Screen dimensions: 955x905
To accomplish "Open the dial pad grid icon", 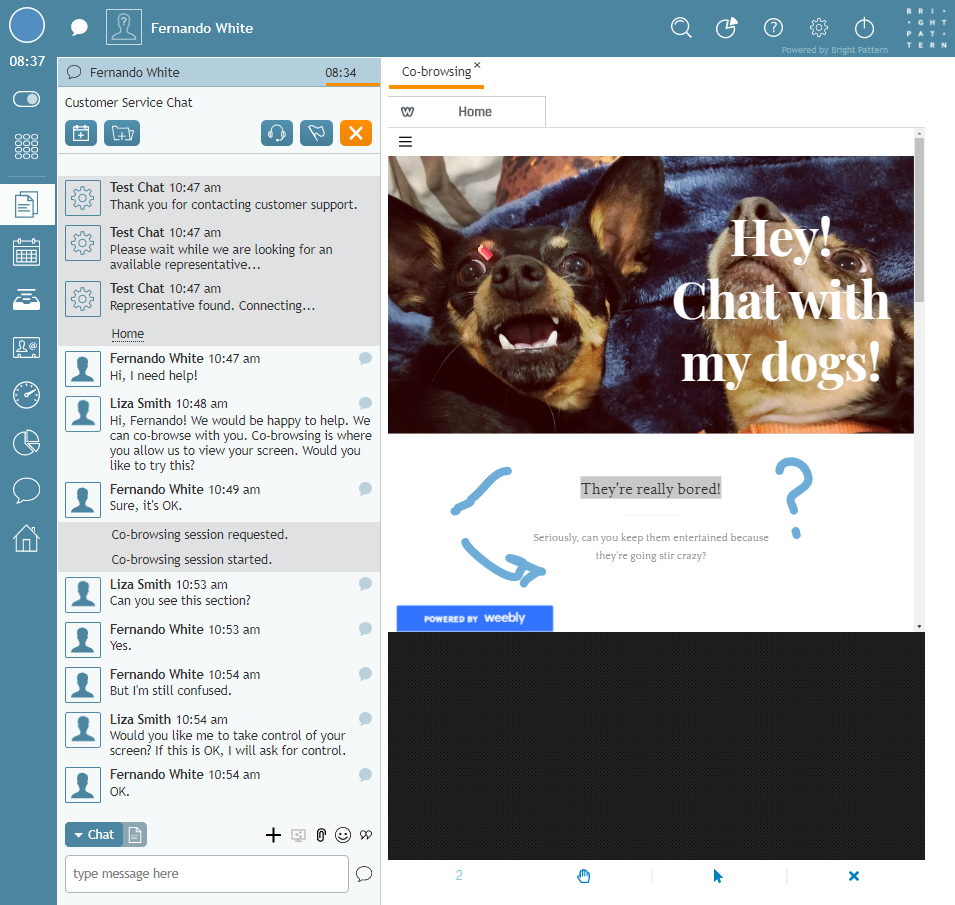I will tap(27, 147).
